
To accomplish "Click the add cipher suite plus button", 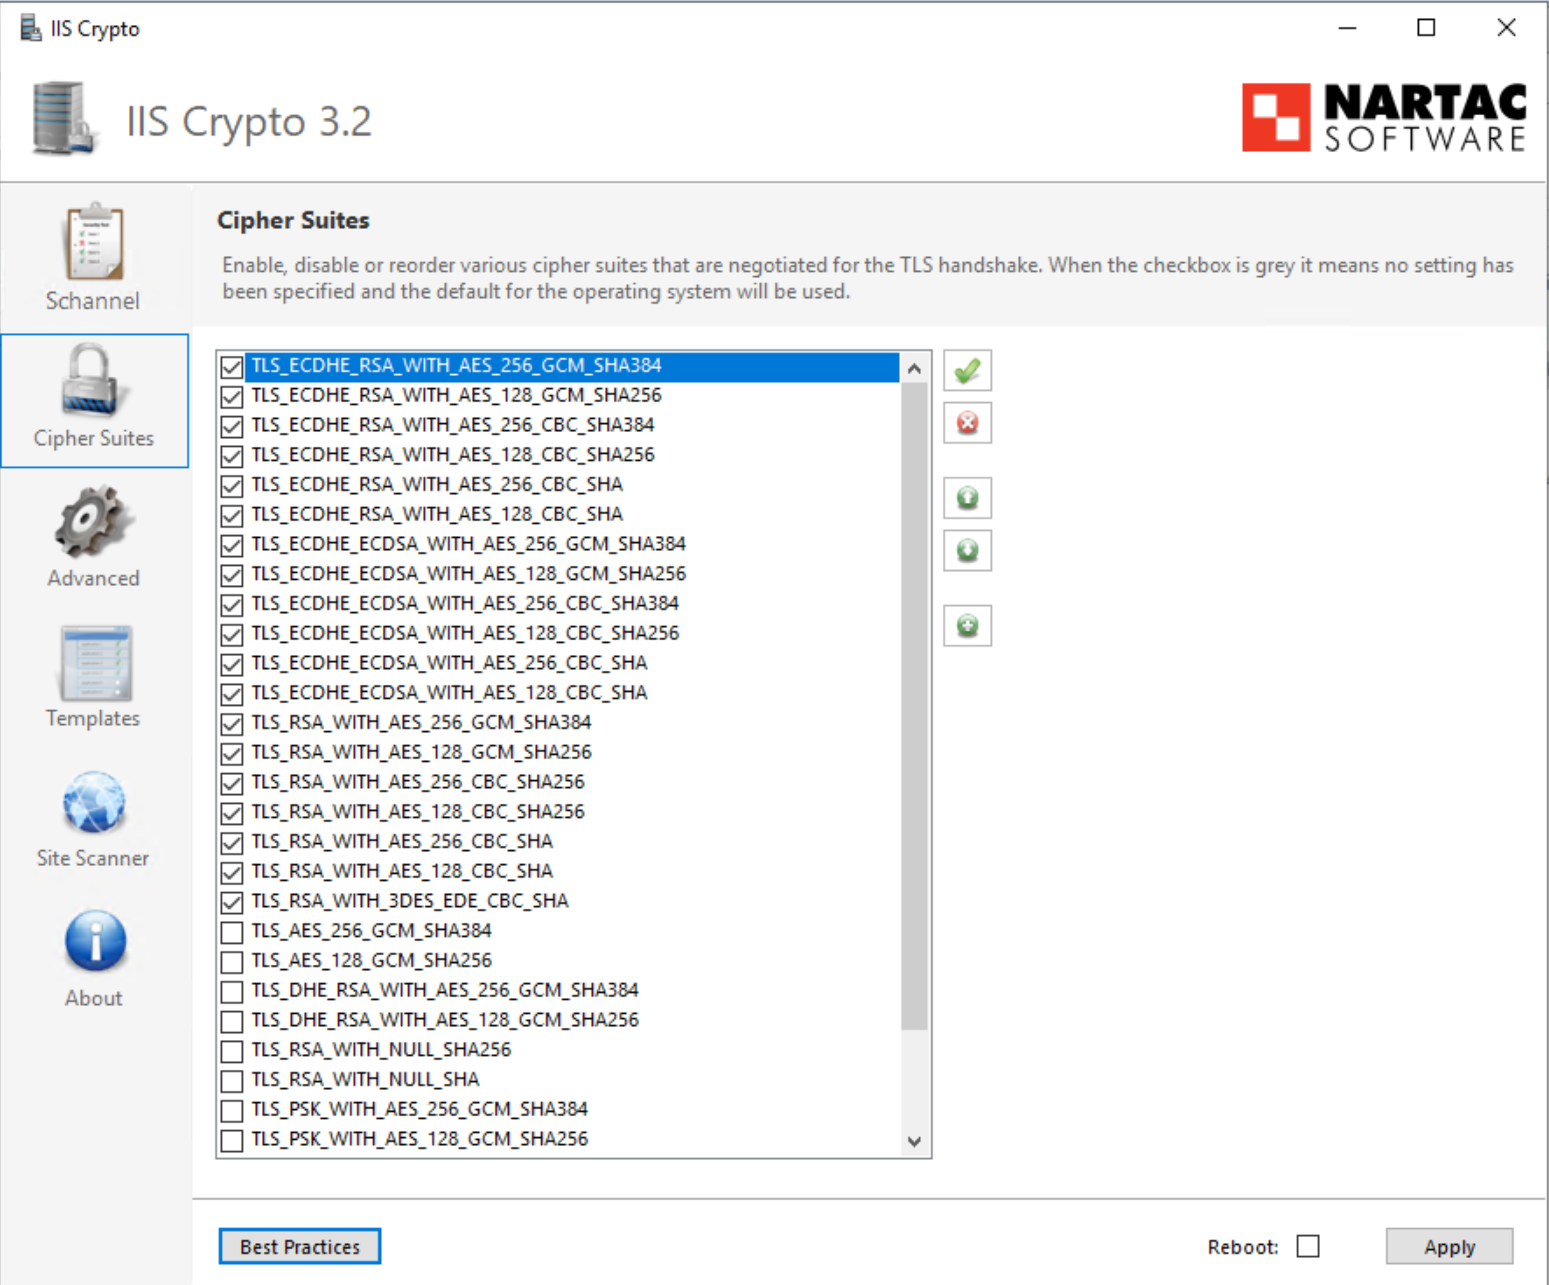I will [x=967, y=626].
